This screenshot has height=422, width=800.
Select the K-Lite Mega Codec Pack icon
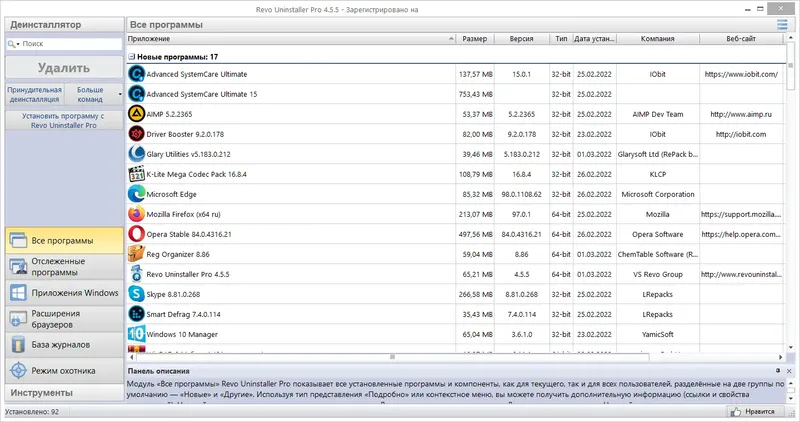pos(136,174)
